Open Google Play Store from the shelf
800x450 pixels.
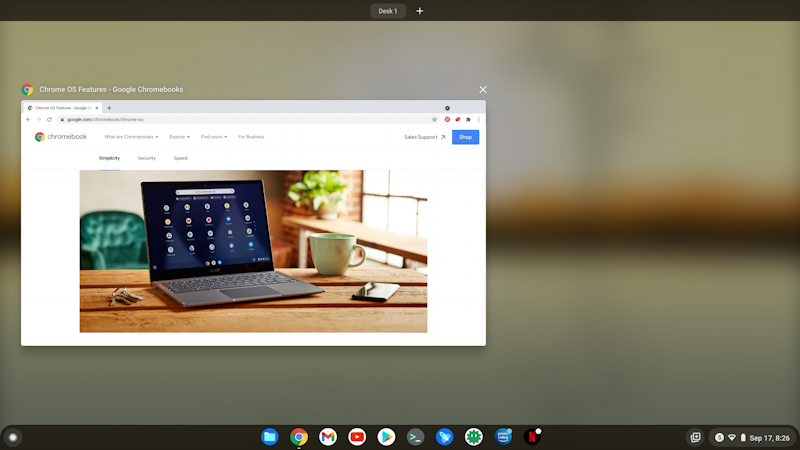(386, 437)
